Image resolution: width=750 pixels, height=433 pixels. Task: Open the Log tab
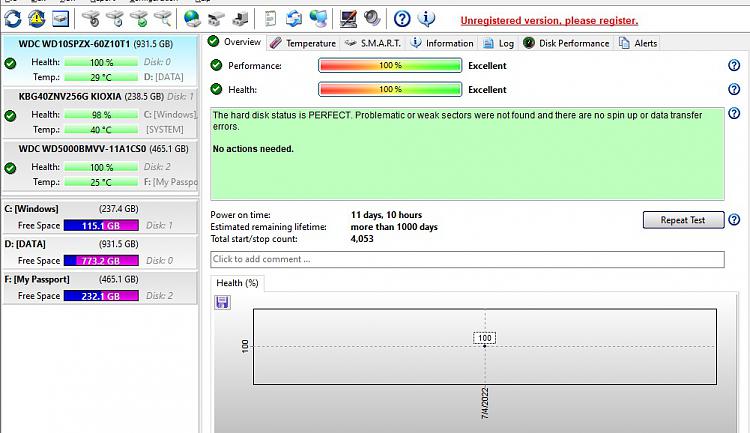(x=498, y=43)
